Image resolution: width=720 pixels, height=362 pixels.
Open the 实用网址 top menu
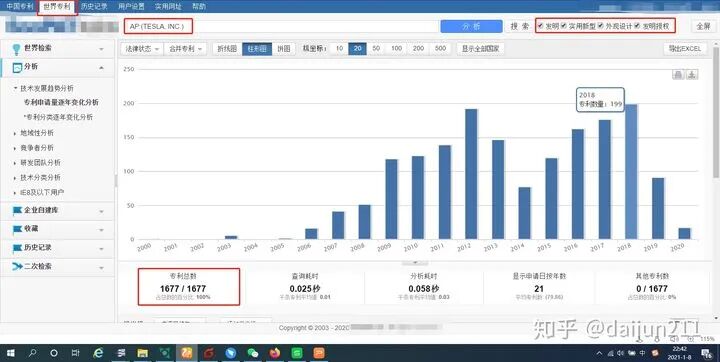(168, 6)
